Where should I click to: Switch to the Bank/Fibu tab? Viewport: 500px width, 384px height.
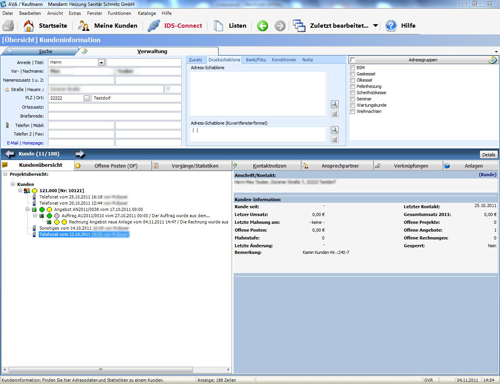pyautogui.click(x=256, y=60)
